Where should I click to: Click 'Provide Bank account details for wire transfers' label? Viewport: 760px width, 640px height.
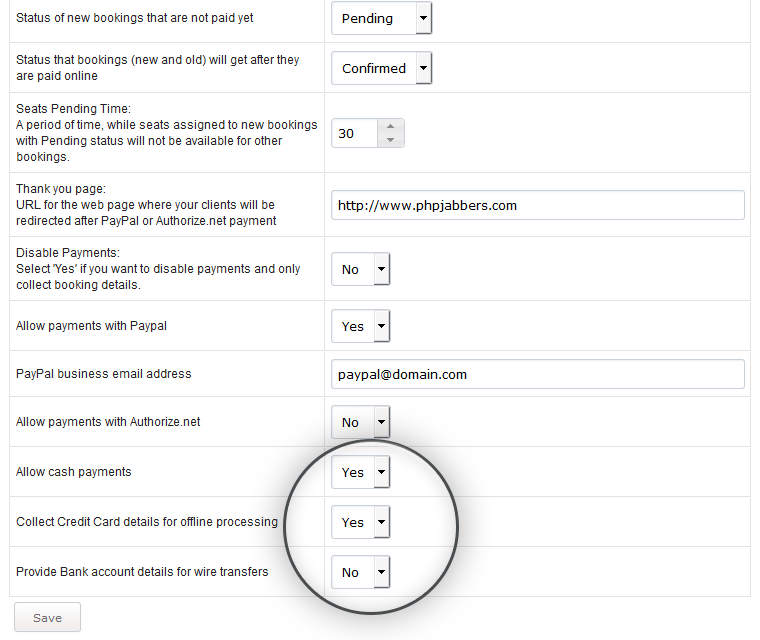(142, 572)
